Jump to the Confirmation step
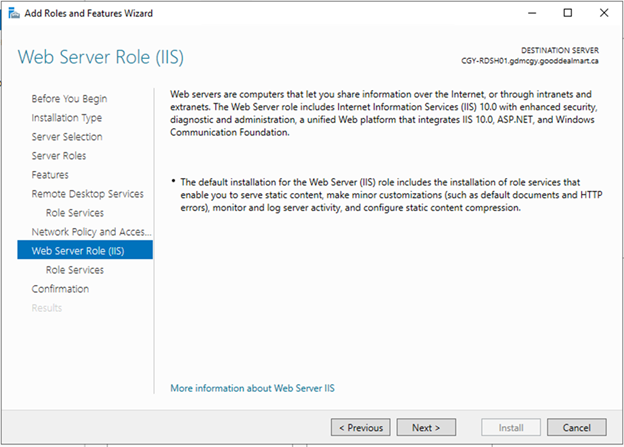Screen dimensions: 624x447 (60, 289)
